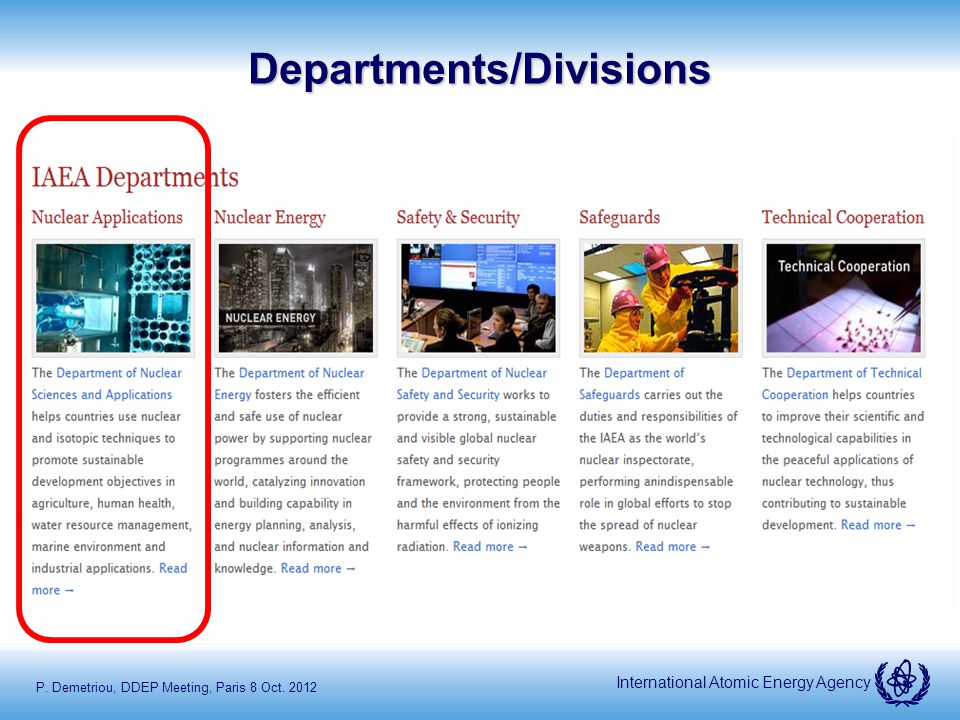Click Read more under Nuclear Energy
The height and width of the screenshot is (720, 960).
[x=318, y=569]
